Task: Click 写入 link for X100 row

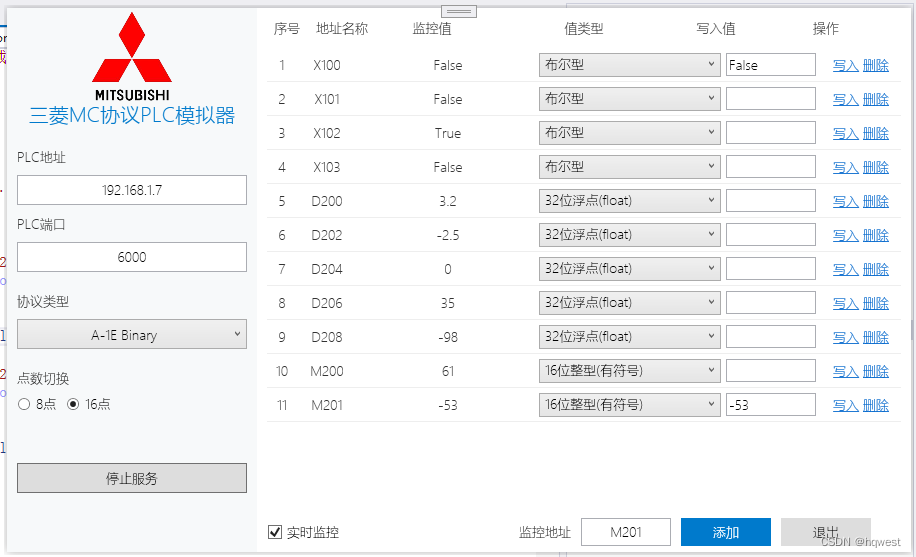Action: coord(845,65)
